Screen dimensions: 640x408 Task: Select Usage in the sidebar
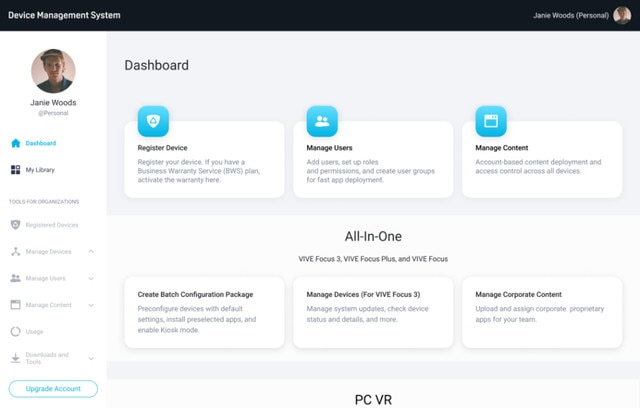(34, 332)
